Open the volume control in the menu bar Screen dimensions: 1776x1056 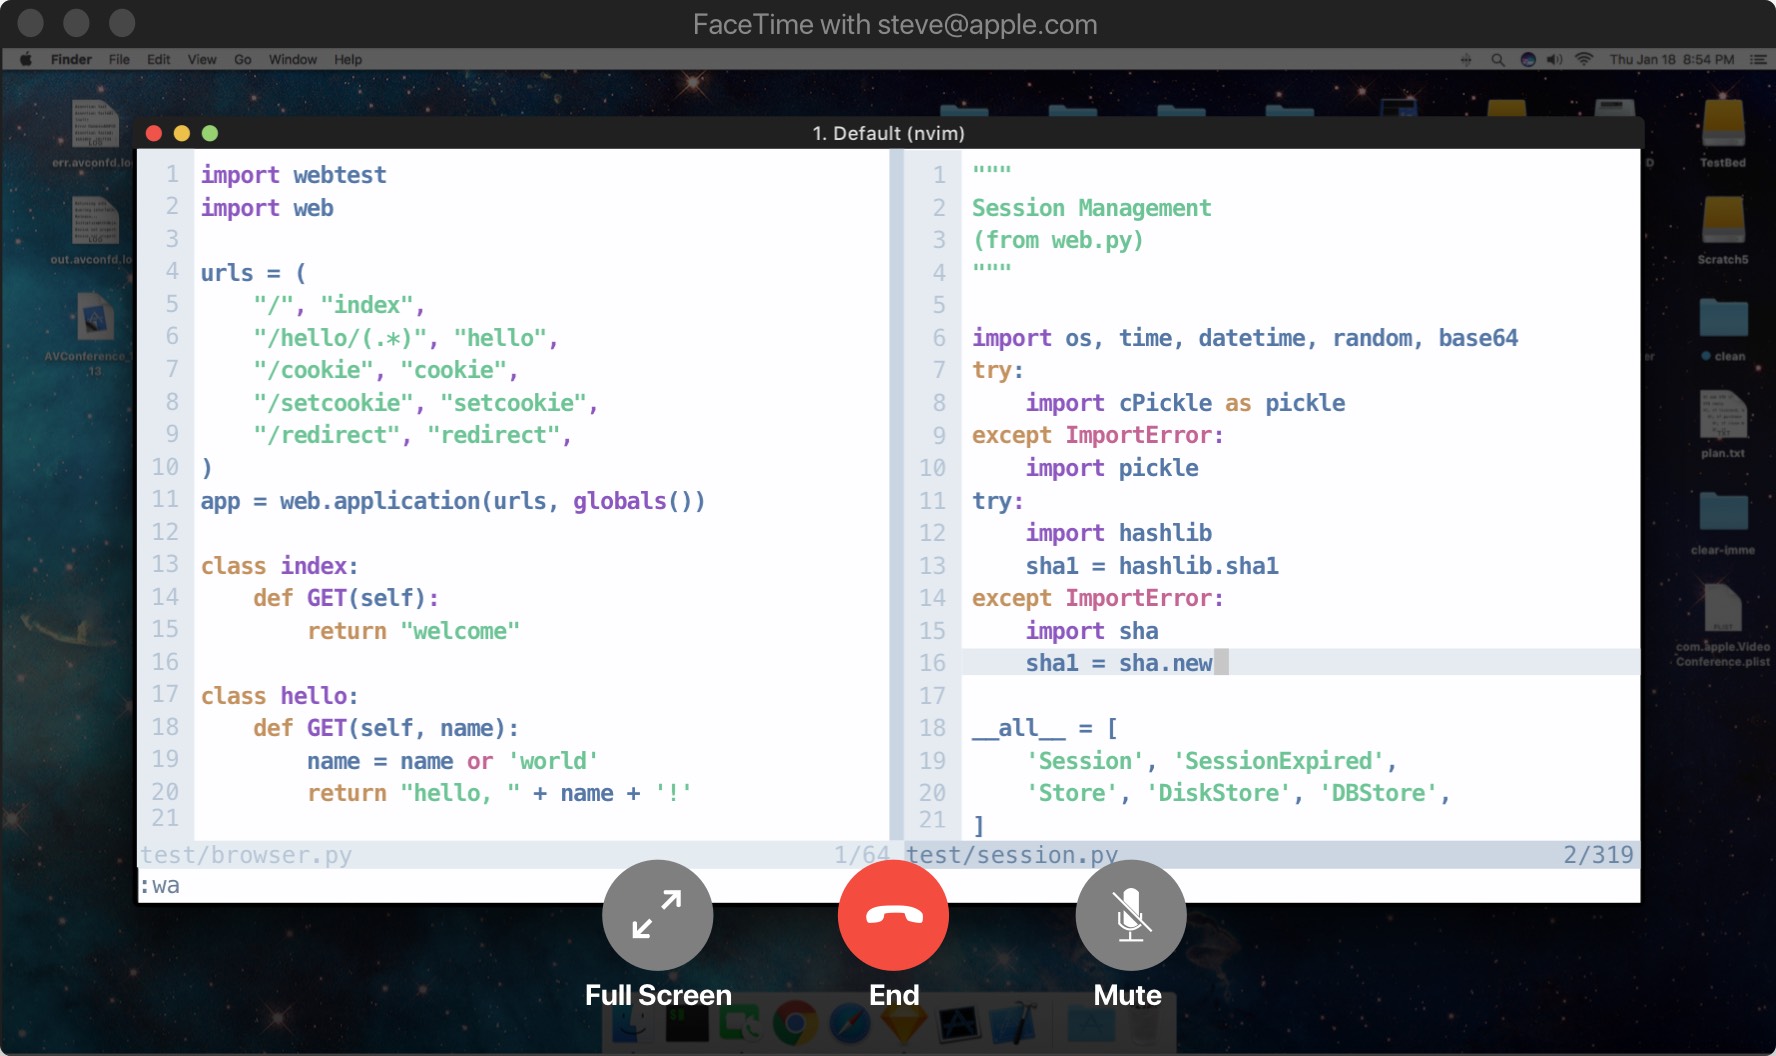[1554, 59]
